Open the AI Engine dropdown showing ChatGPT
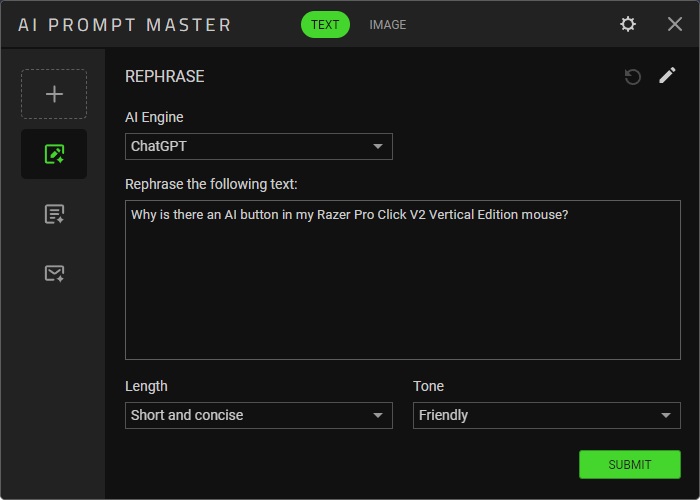The width and height of the screenshot is (700, 500). [x=258, y=146]
